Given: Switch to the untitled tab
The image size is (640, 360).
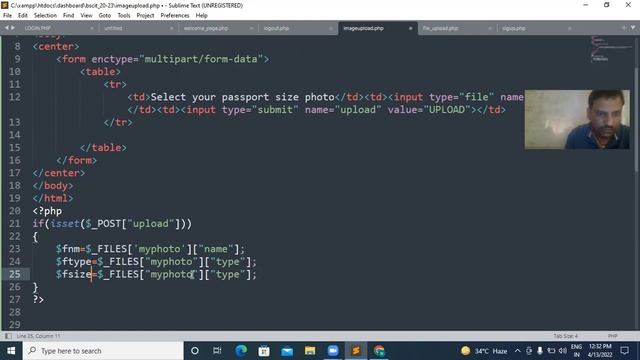Looking at the screenshot, I should 113,28.
